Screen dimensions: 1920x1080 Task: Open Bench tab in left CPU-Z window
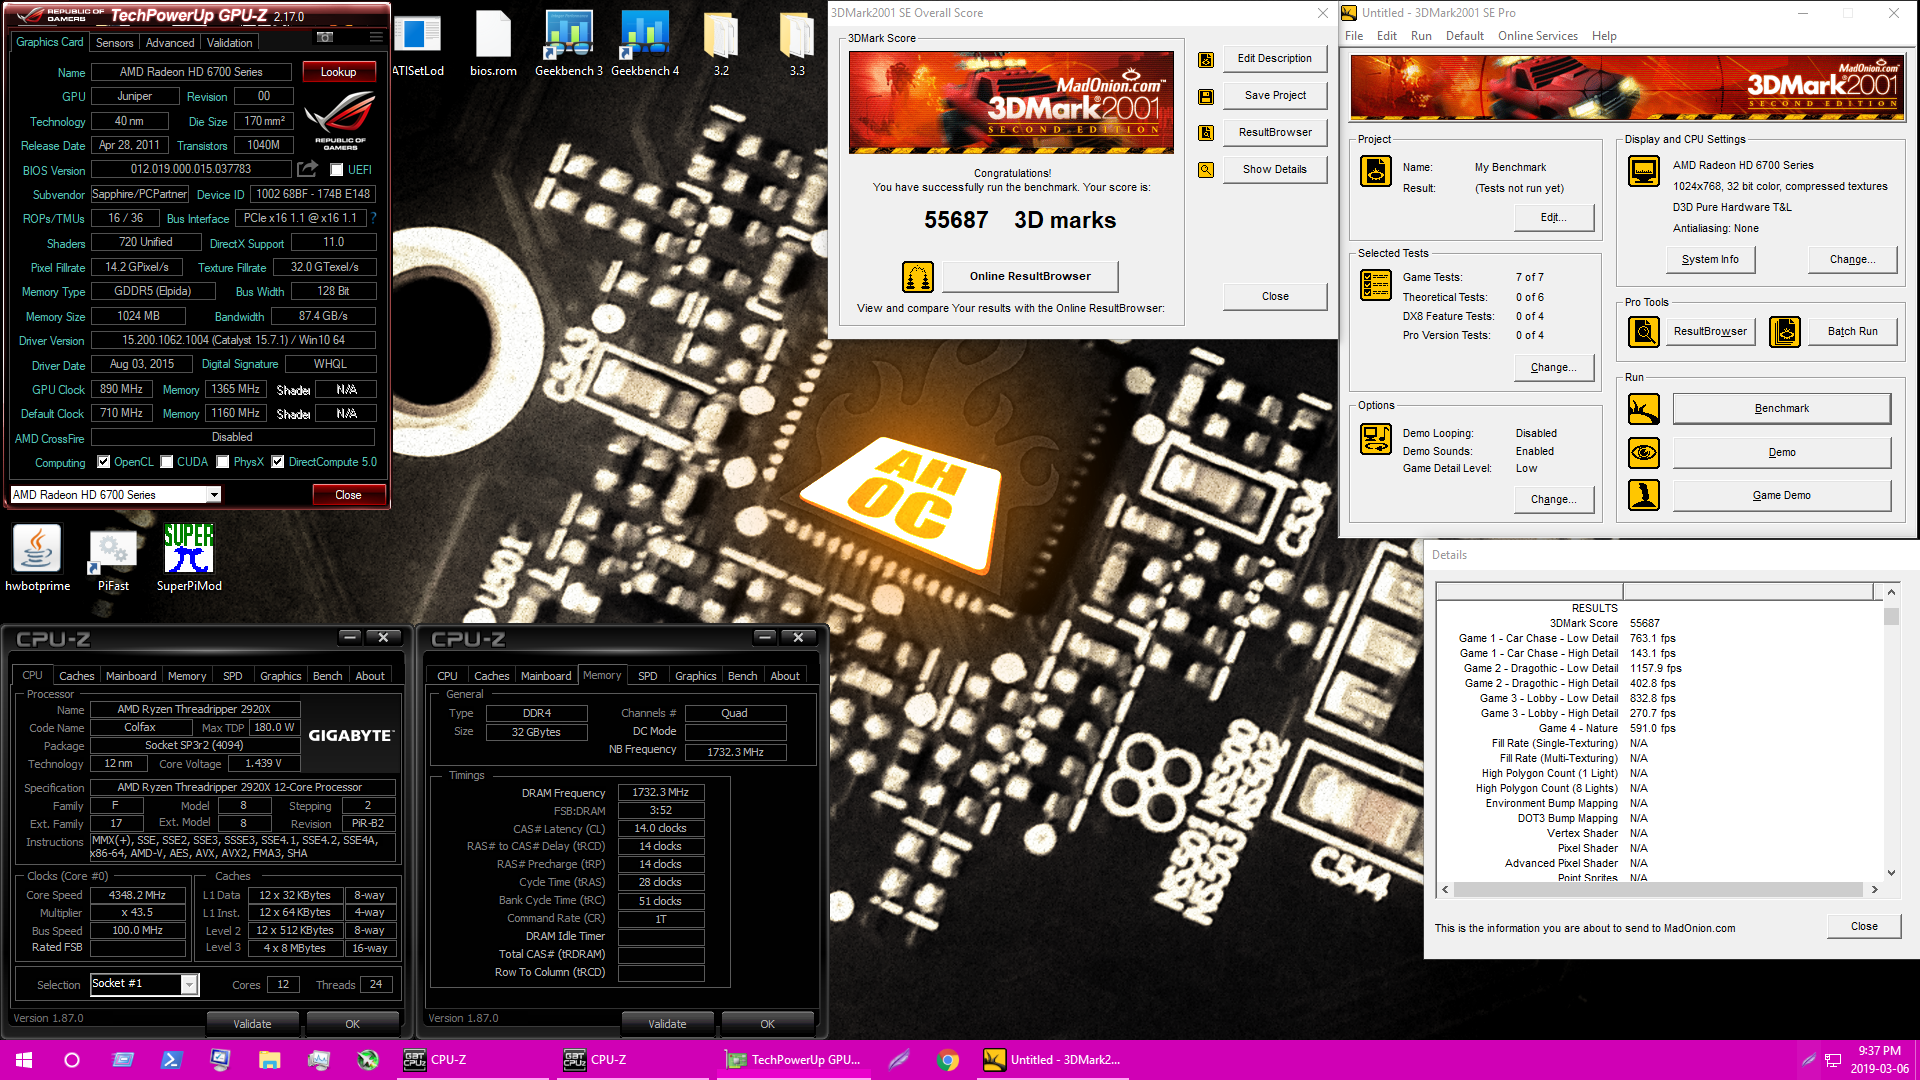(x=327, y=676)
